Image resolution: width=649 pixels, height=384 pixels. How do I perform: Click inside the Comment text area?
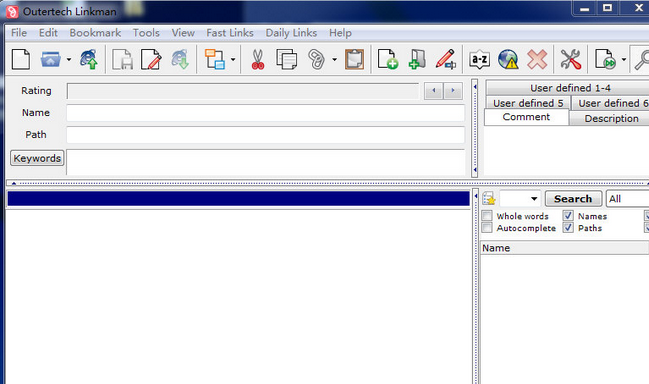(566, 151)
